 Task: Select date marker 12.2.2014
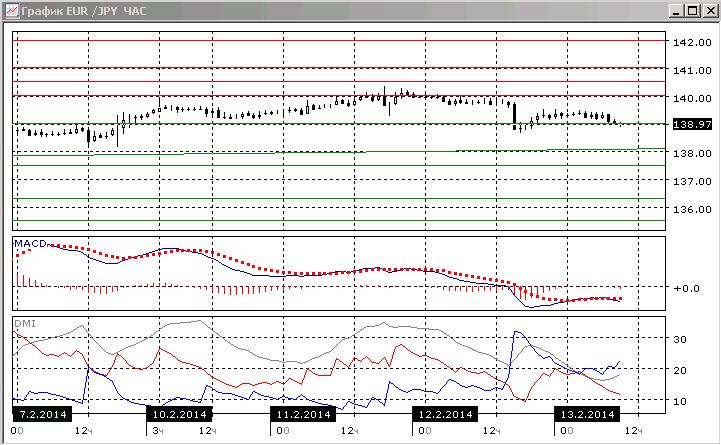tap(445, 414)
